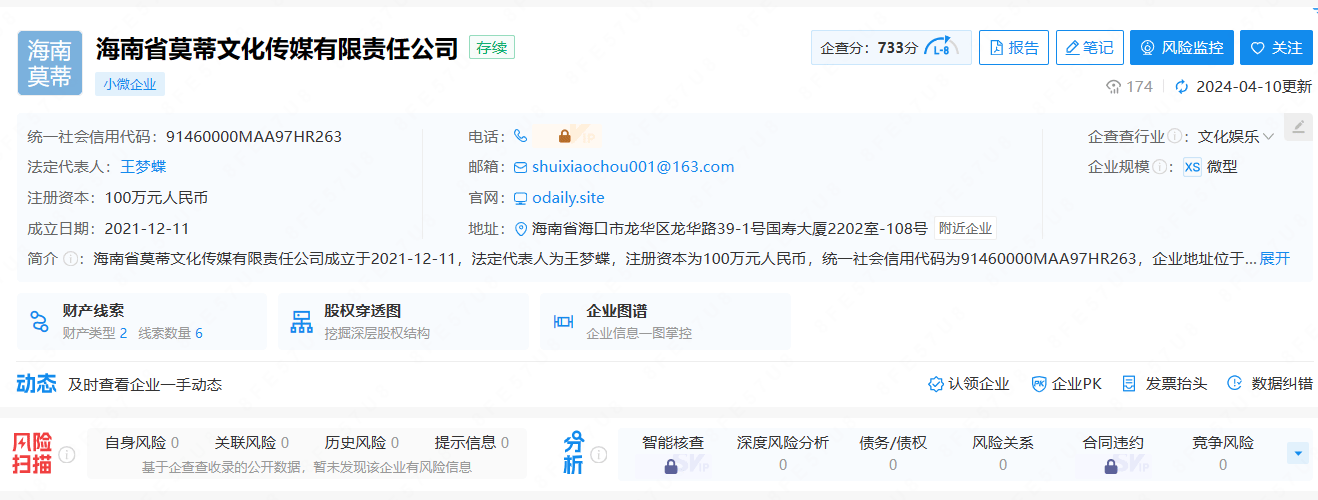1318x500 pixels.
Task: Open 风险关系 analysis item
Action: (1003, 453)
